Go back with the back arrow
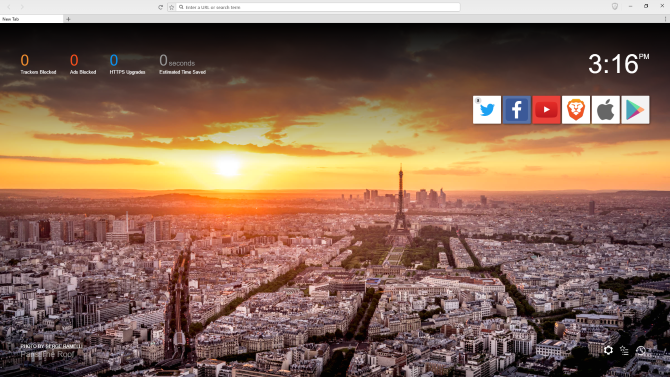The height and width of the screenshot is (377, 670). pyautogui.click(x=9, y=7)
